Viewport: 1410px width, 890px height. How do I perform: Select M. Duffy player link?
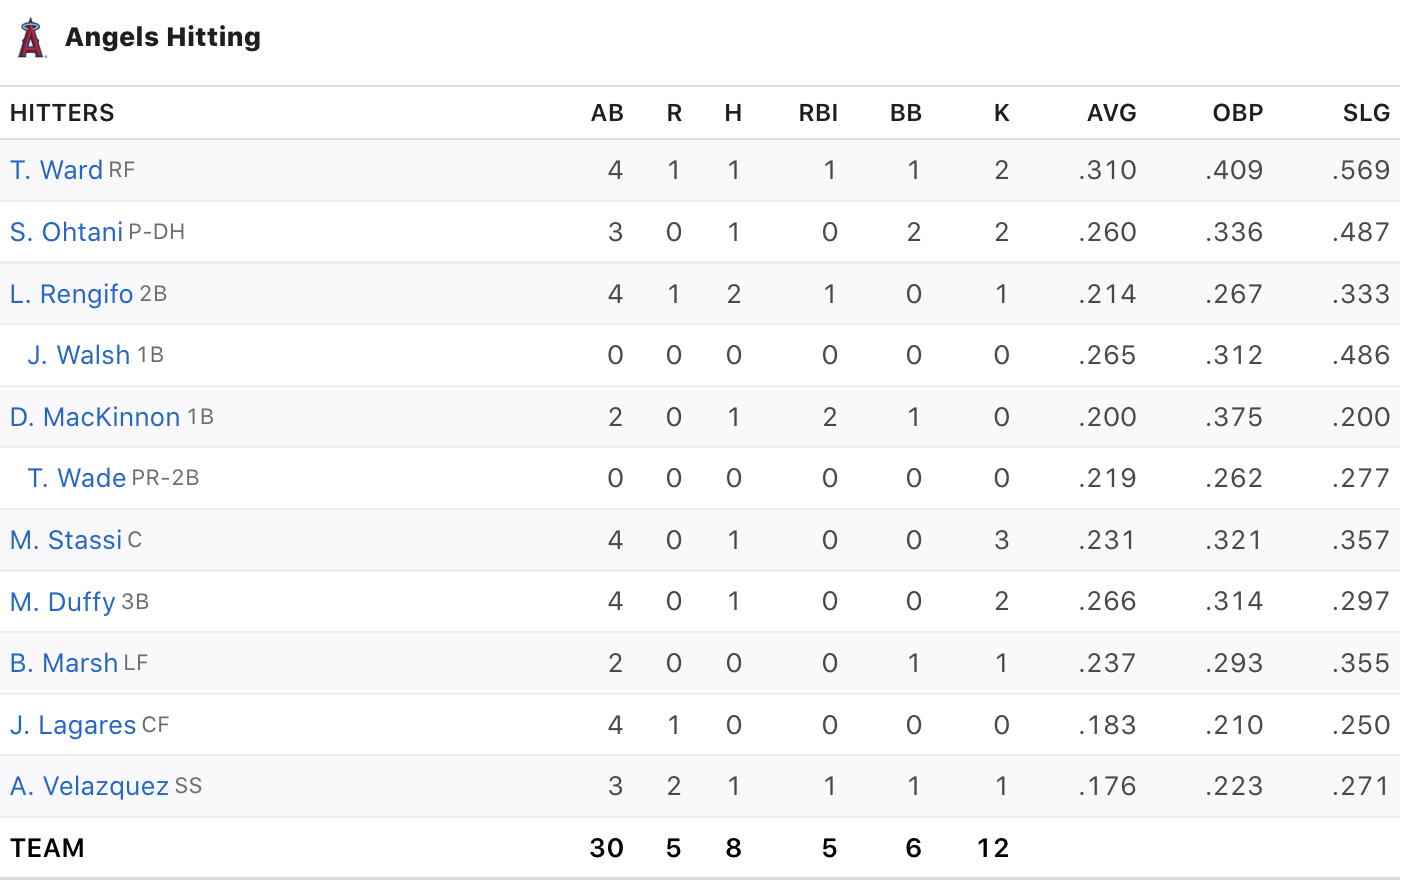63,602
